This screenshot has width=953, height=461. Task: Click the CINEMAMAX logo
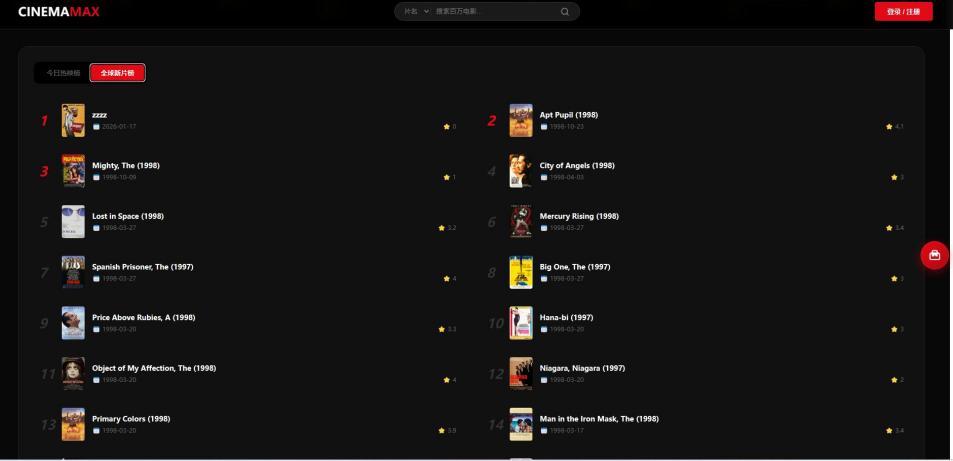point(59,12)
